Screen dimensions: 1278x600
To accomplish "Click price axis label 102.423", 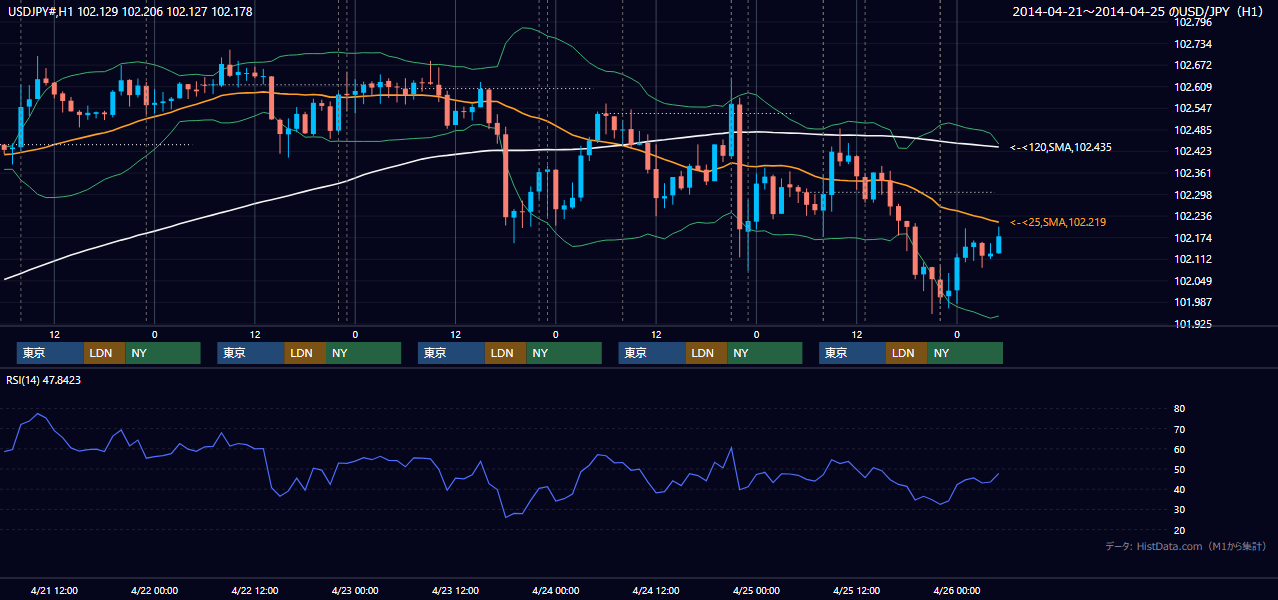I will 1193,152.
